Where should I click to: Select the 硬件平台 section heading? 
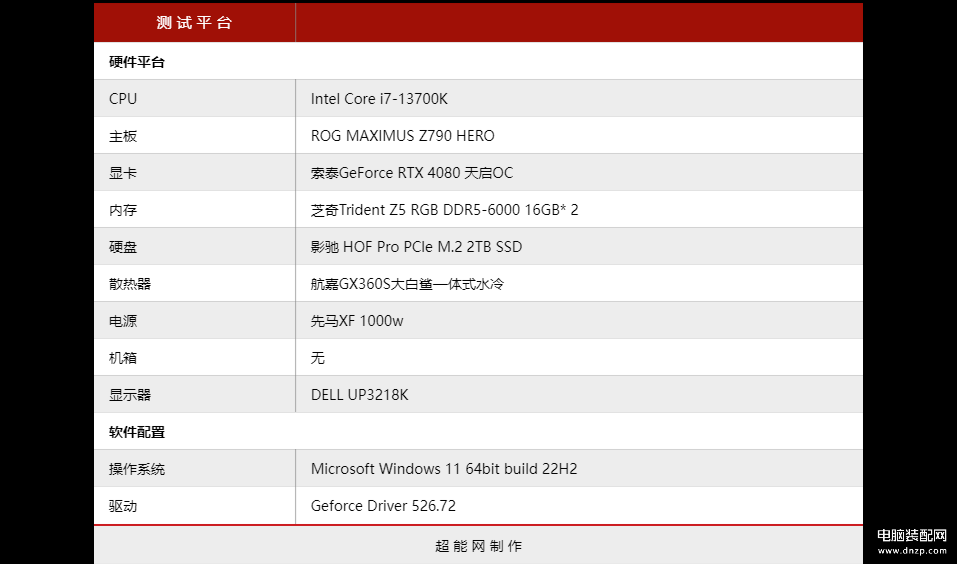tap(137, 62)
